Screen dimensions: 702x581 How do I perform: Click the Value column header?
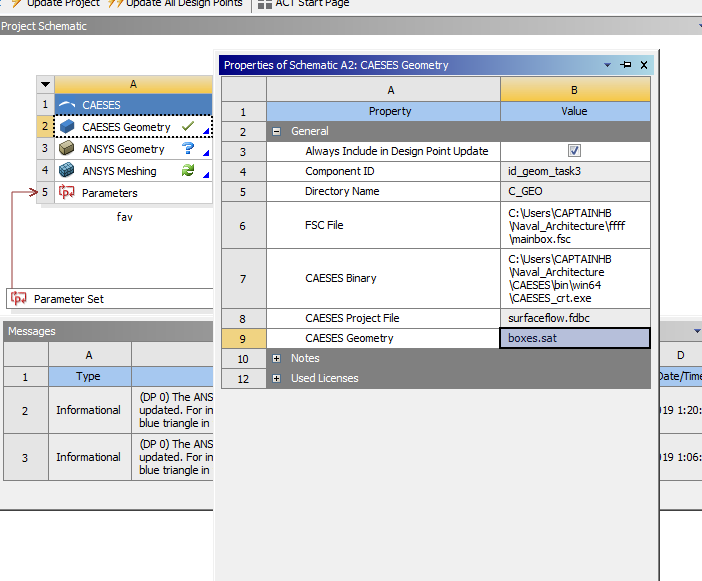(575, 111)
